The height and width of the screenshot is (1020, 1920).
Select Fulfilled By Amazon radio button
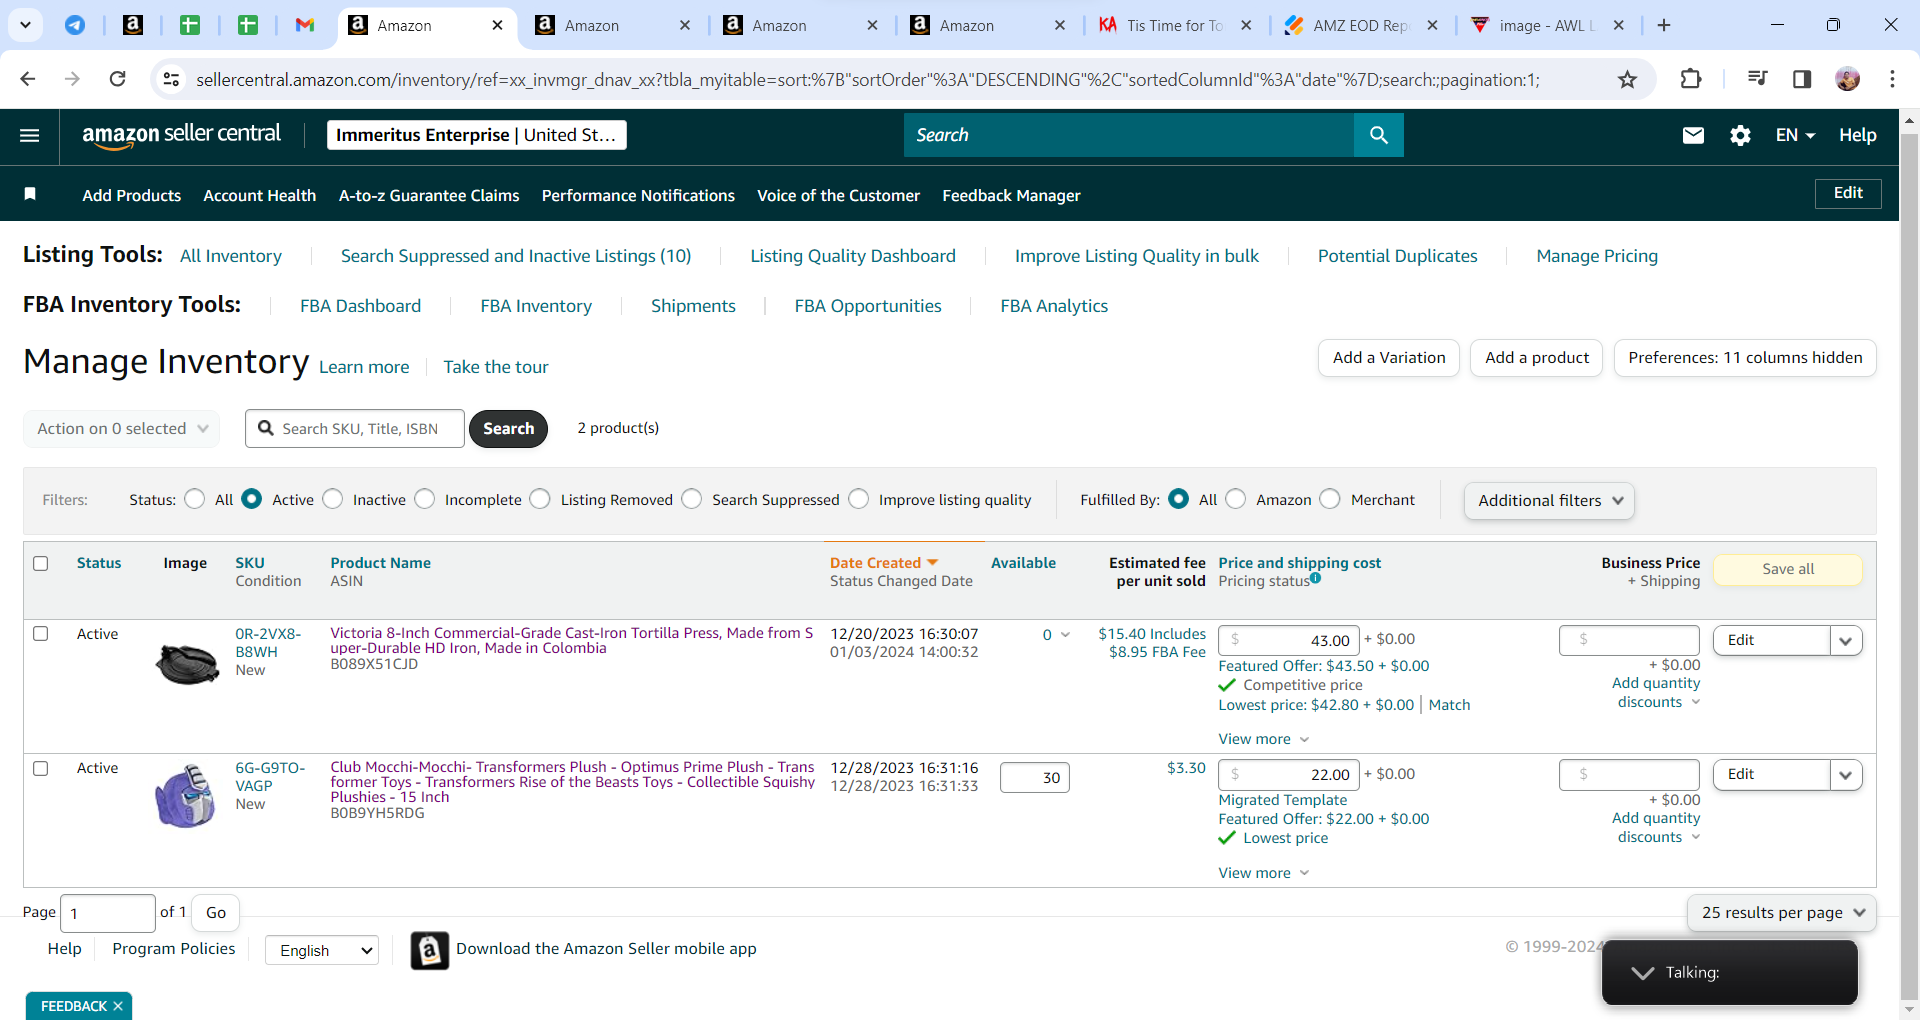pyautogui.click(x=1236, y=498)
